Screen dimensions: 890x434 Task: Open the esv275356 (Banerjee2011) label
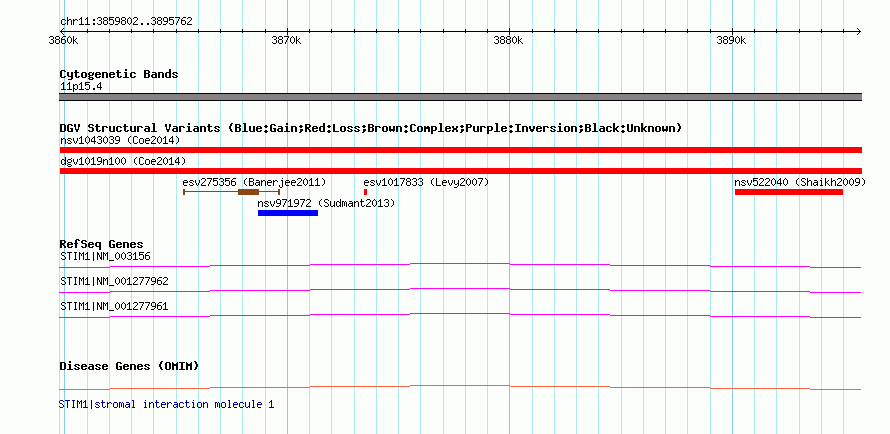click(254, 182)
